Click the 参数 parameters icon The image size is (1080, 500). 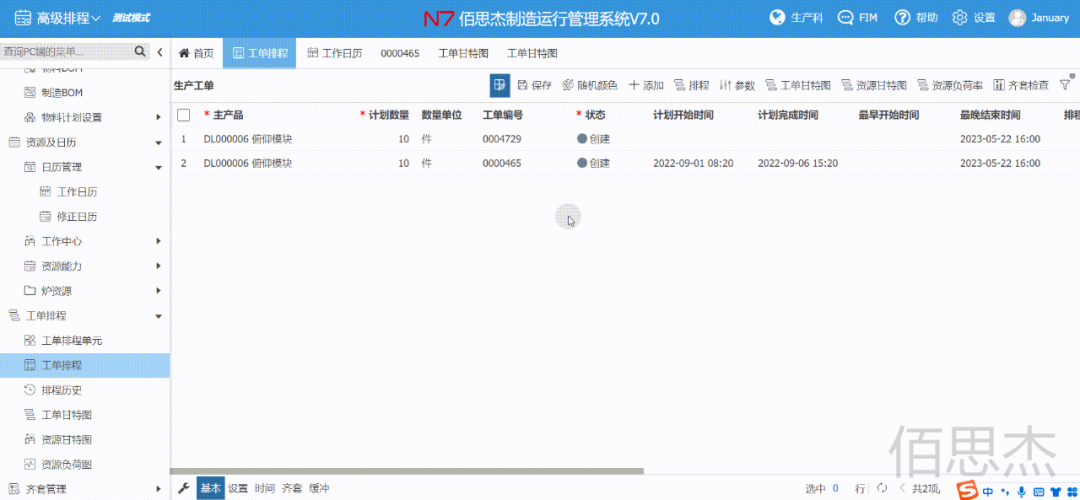point(738,86)
